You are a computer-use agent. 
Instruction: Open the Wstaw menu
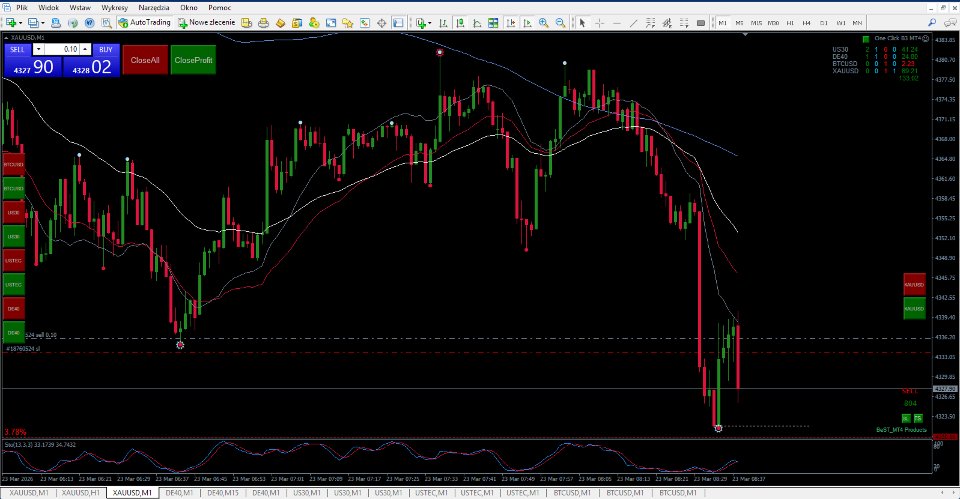coord(80,7)
